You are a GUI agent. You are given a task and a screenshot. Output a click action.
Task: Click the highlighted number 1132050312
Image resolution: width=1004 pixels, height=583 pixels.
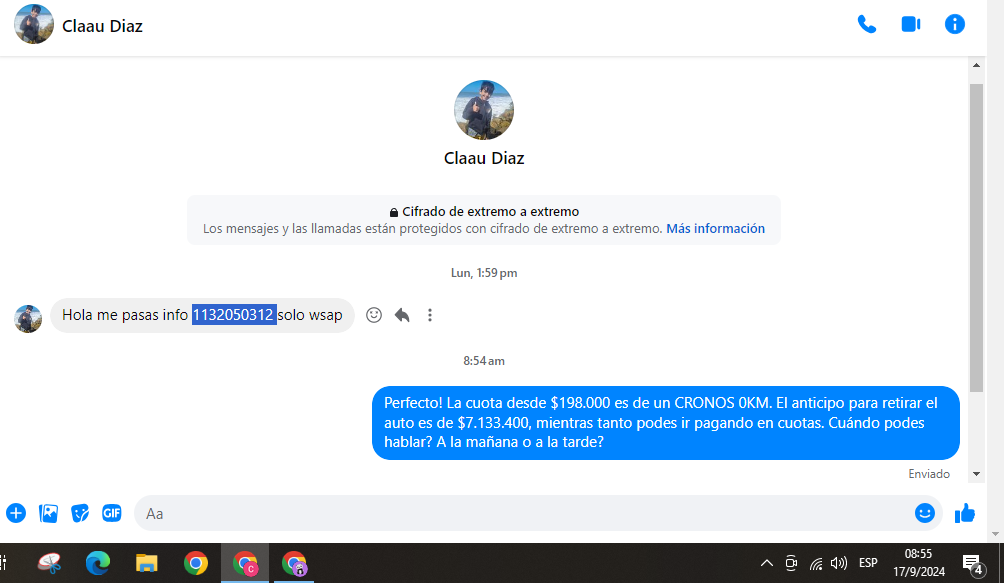click(234, 315)
